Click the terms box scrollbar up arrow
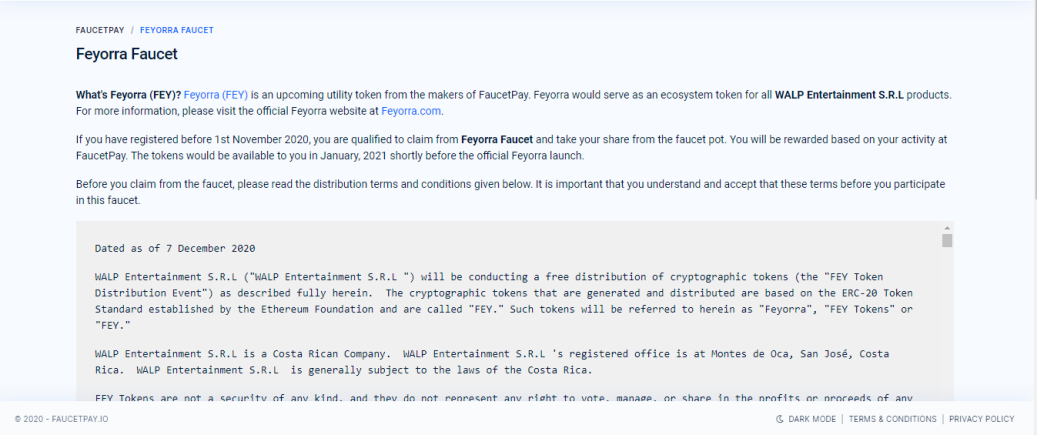The width and height of the screenshot is (1037, 435). (947, 227)
